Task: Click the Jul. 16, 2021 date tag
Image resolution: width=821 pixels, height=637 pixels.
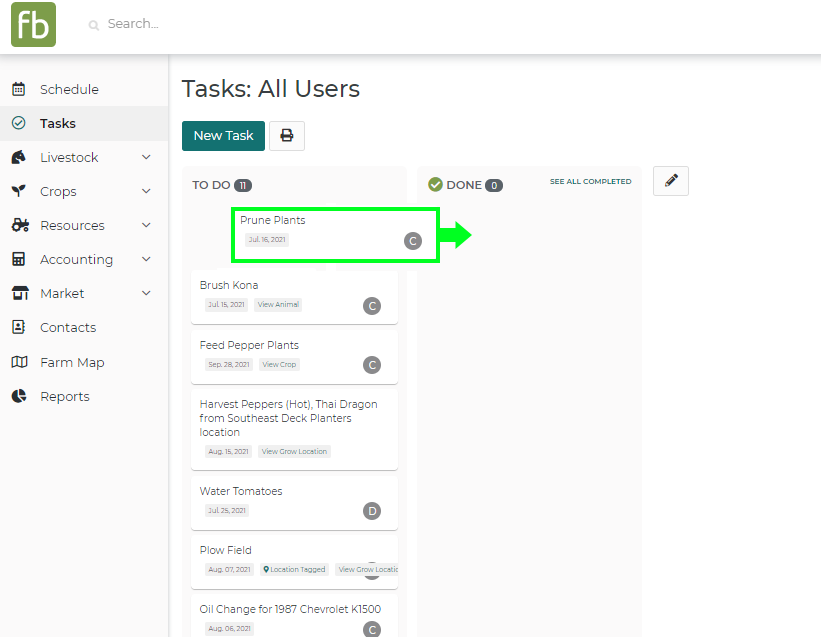Action: (x=267, y=240)
